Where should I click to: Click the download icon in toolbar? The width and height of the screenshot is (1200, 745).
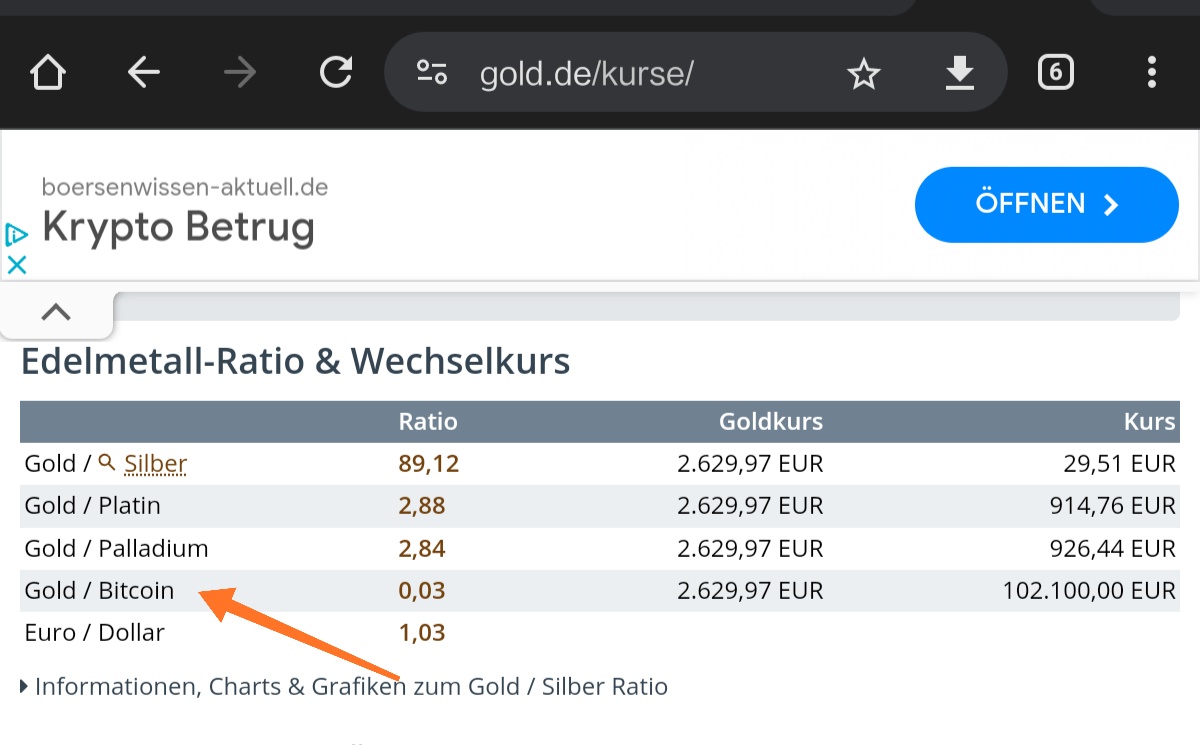(x=960, y=73)
